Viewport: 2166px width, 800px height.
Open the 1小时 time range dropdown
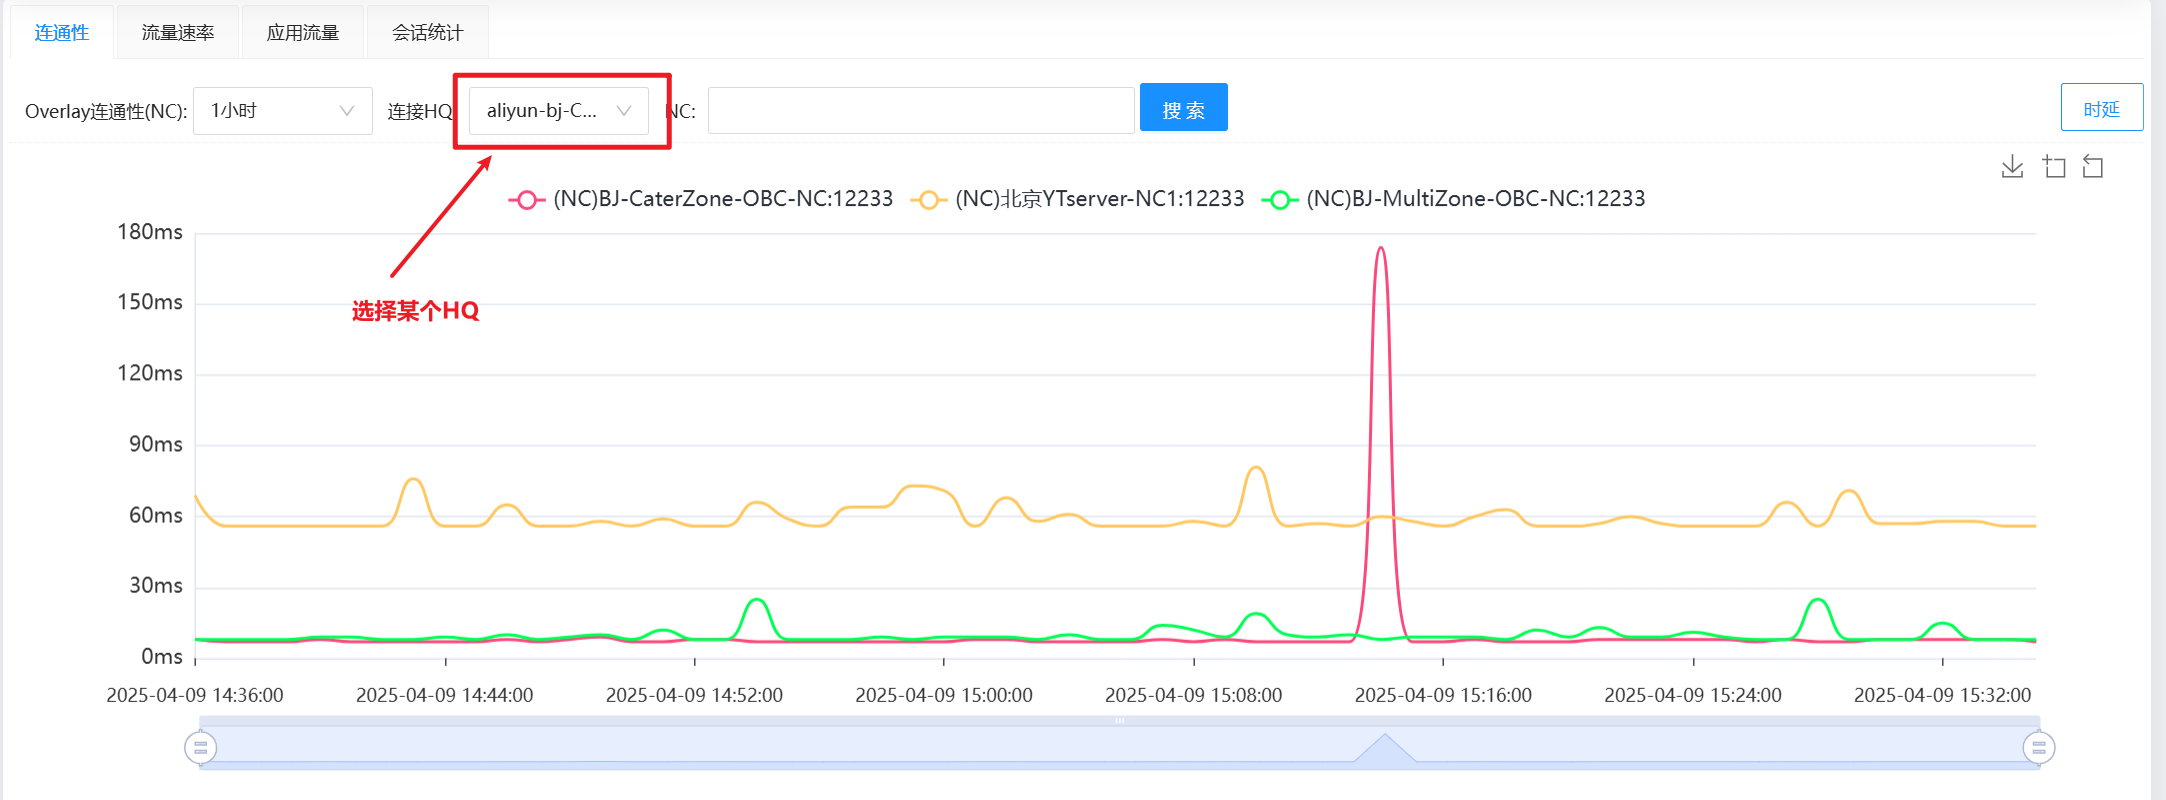pyautogui.click(x=270, y=111)
